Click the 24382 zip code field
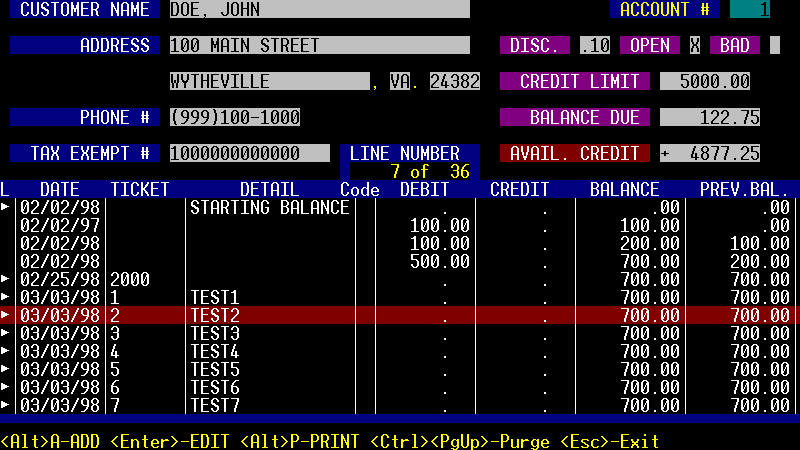 (455, 81)
